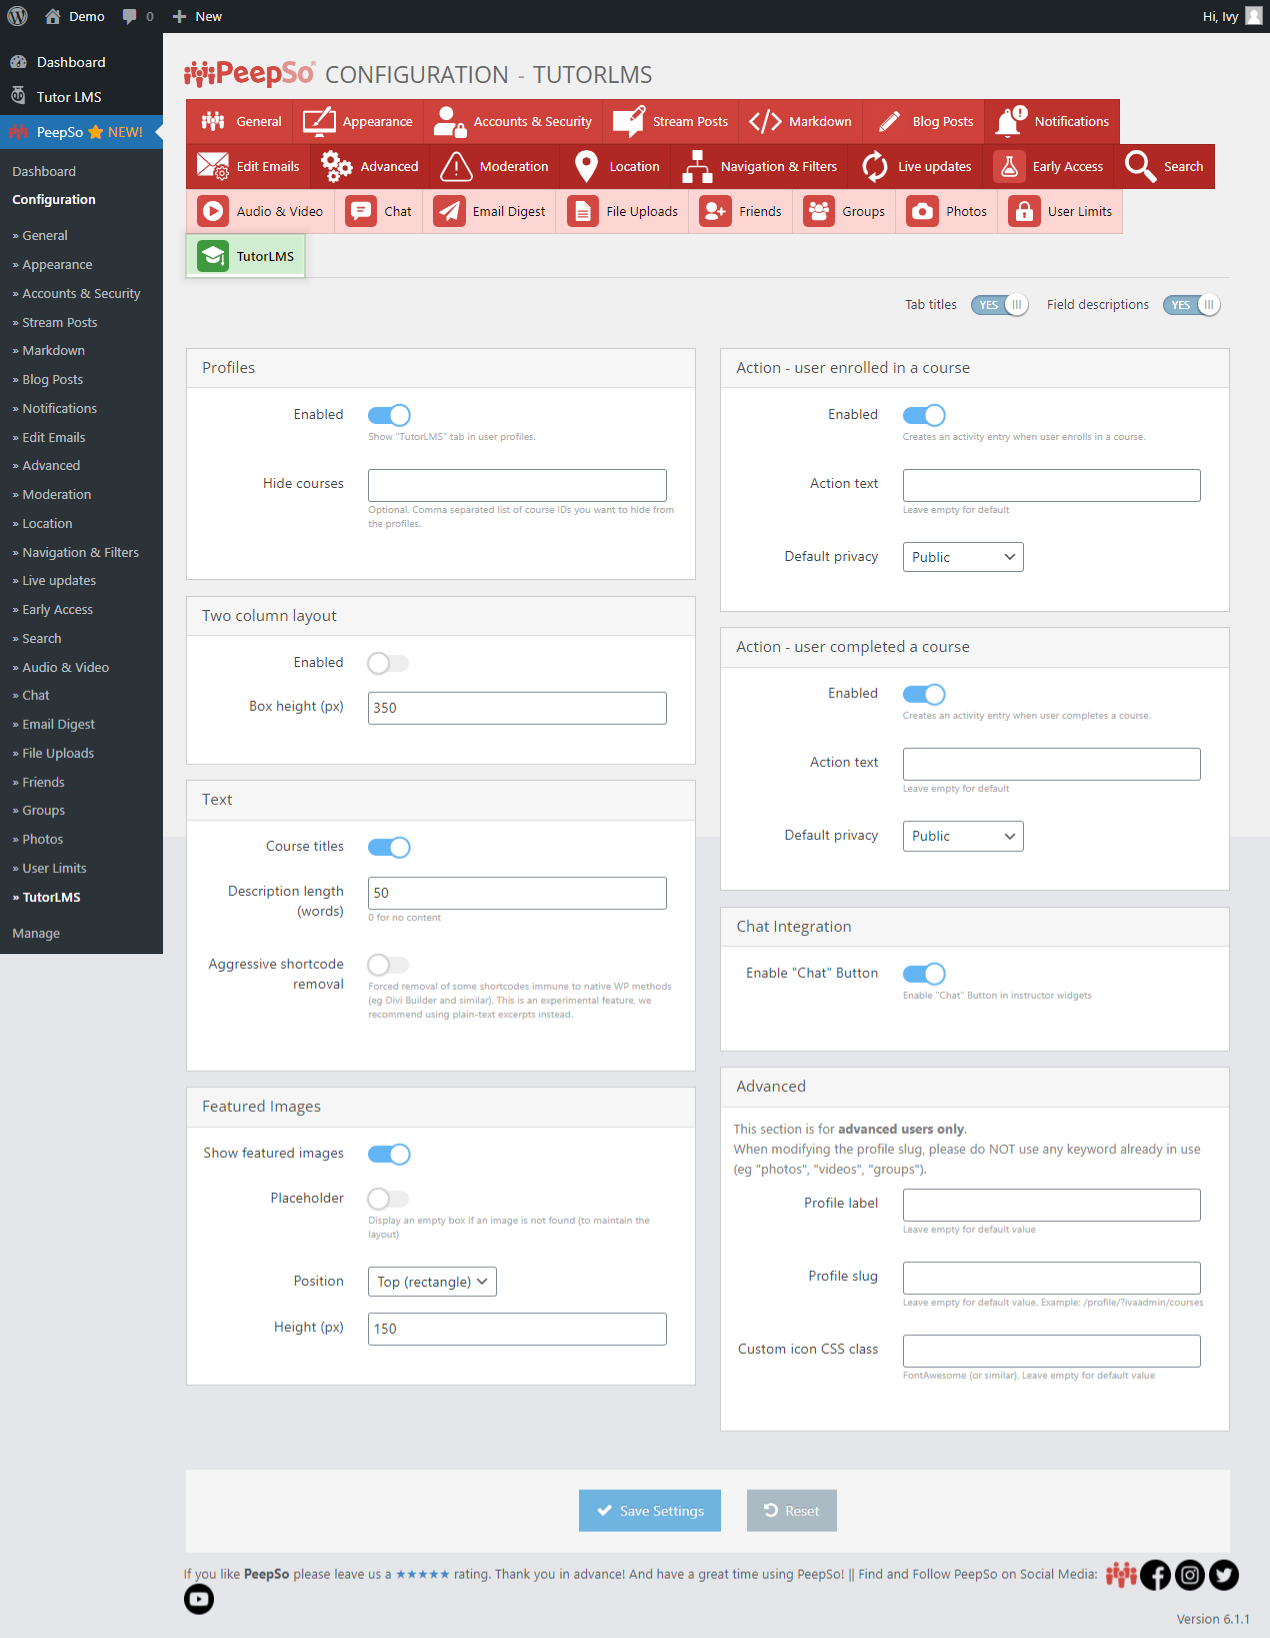Viewport: 1270px width, 1638px height.
Task: Click the Photos camera icon
Action: coord(923,211)
